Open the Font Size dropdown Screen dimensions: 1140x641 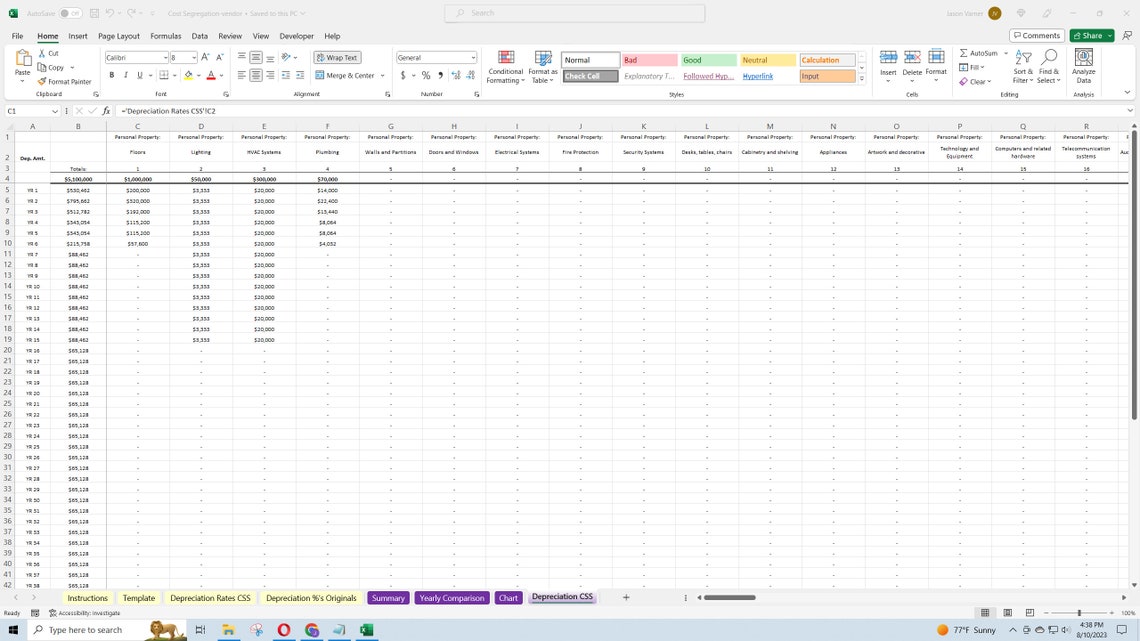click(x=192, y=57)
